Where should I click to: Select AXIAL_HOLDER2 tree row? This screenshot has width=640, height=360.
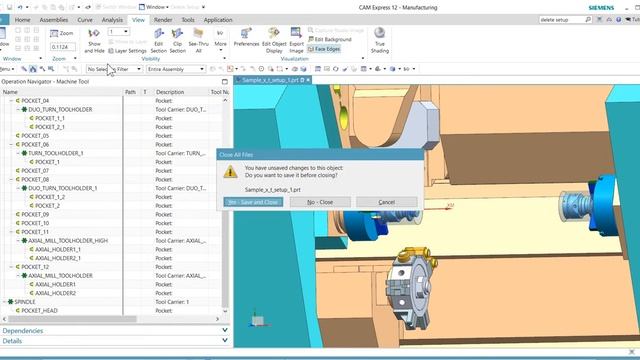tap(55, 293)
